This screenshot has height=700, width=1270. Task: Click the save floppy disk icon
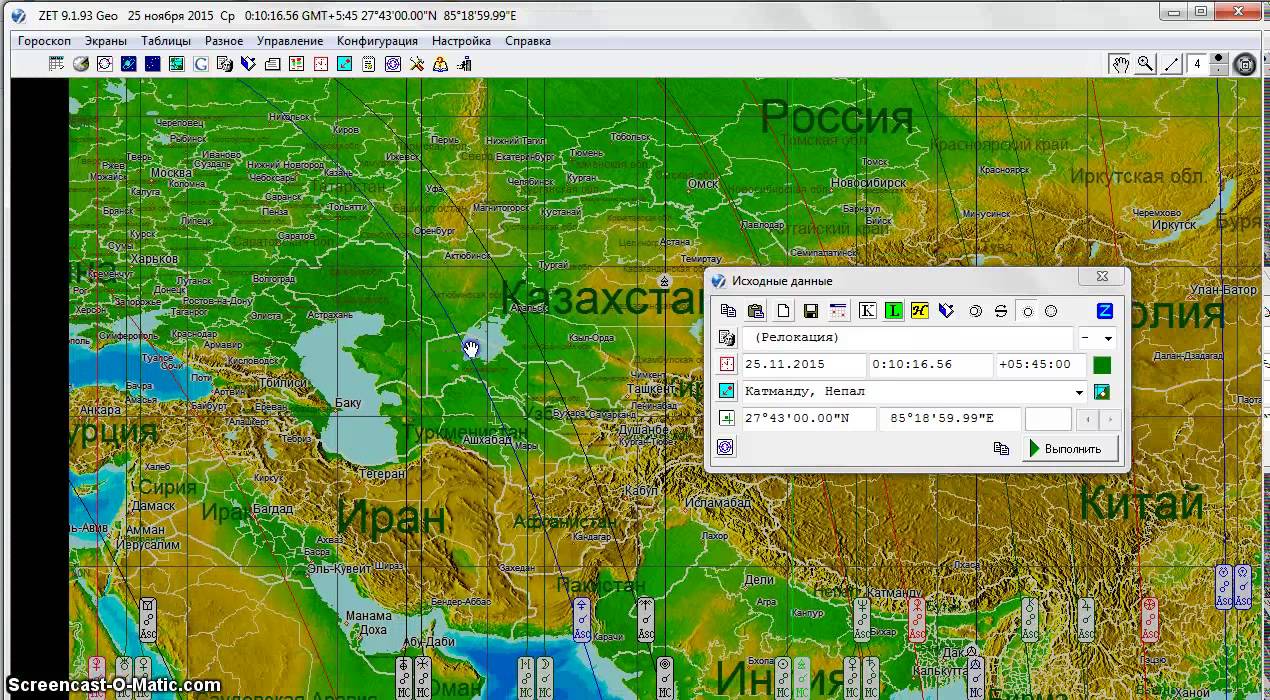pyautogui.click(x=811, y=311)
